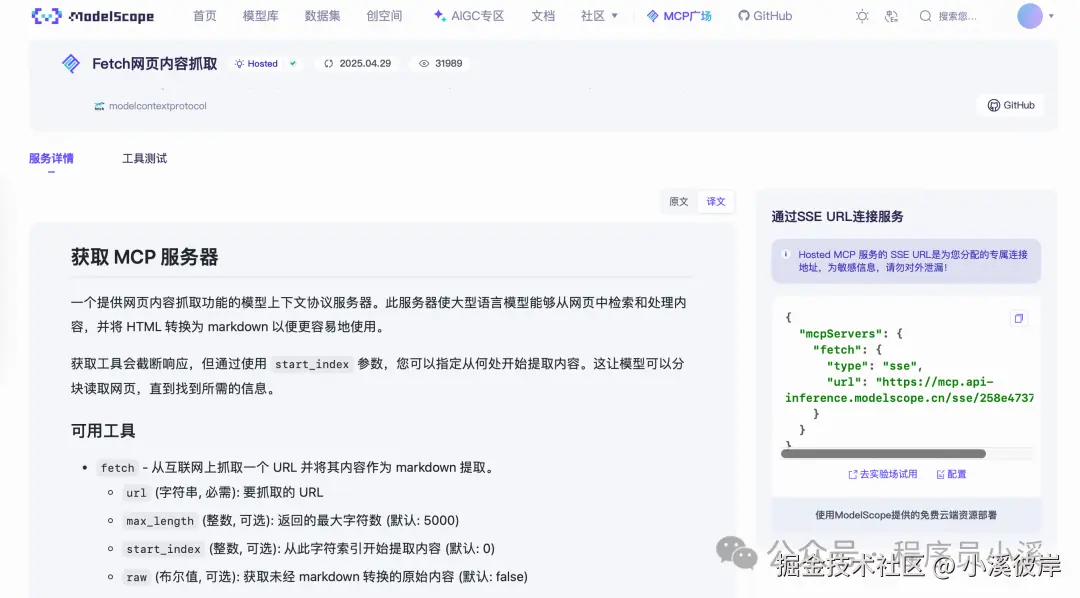Viewport: 1080px width, 598px height.
Task: Click the 31989 view count badge
Action: [x=441, y=63]
